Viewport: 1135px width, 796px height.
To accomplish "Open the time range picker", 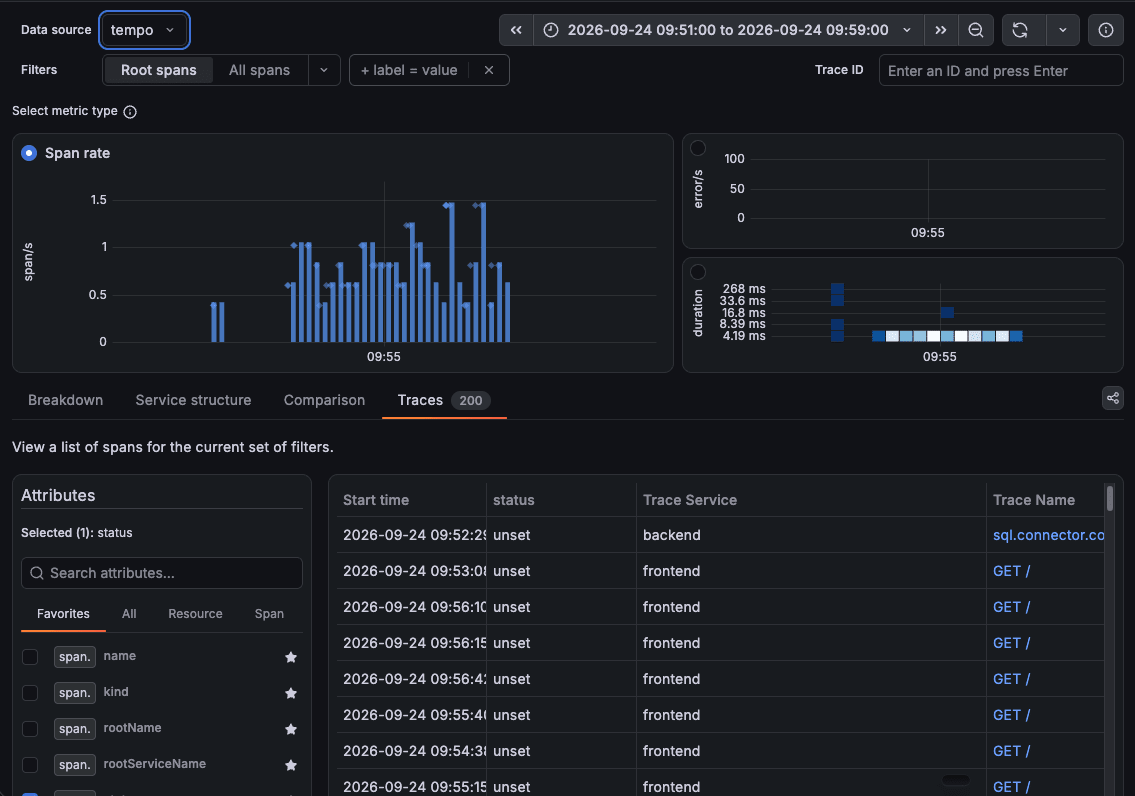I will click(728, 30).
